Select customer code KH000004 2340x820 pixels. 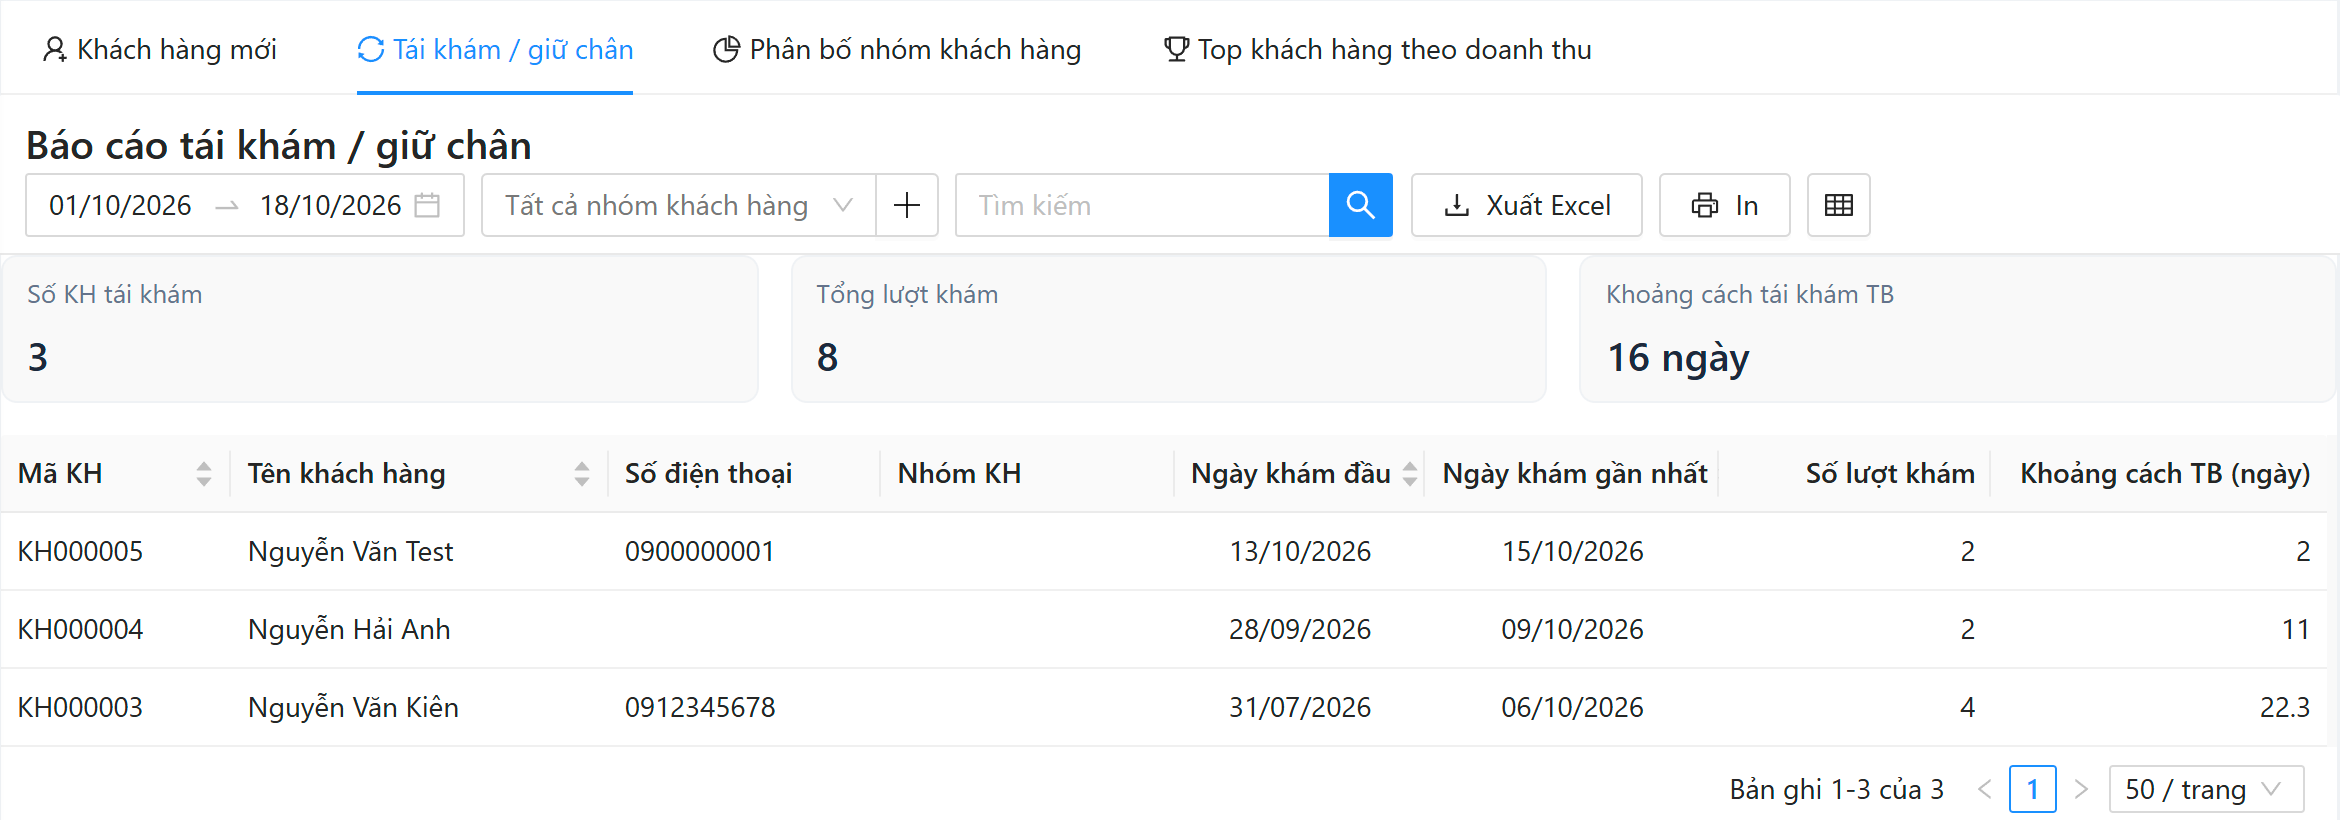80,629
